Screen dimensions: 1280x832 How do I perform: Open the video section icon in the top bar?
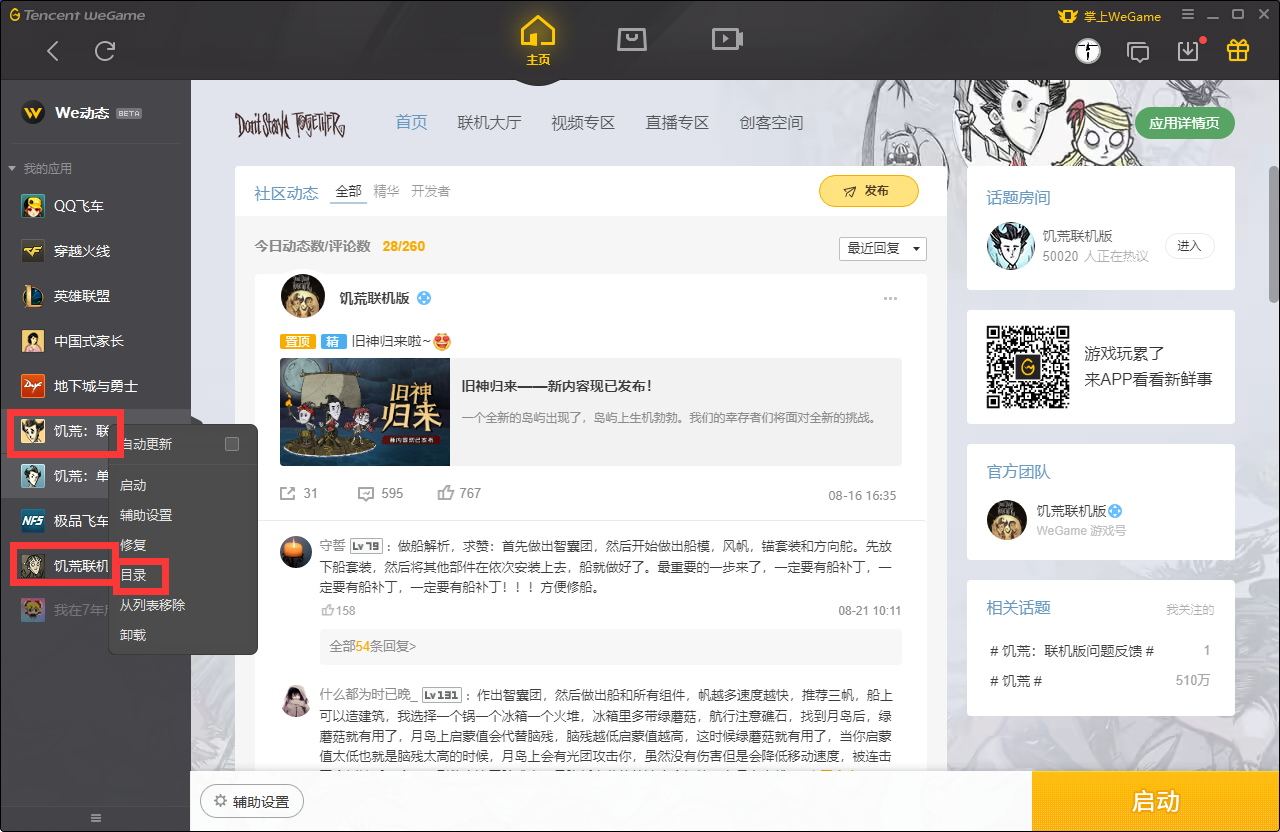tap(725, 39)
